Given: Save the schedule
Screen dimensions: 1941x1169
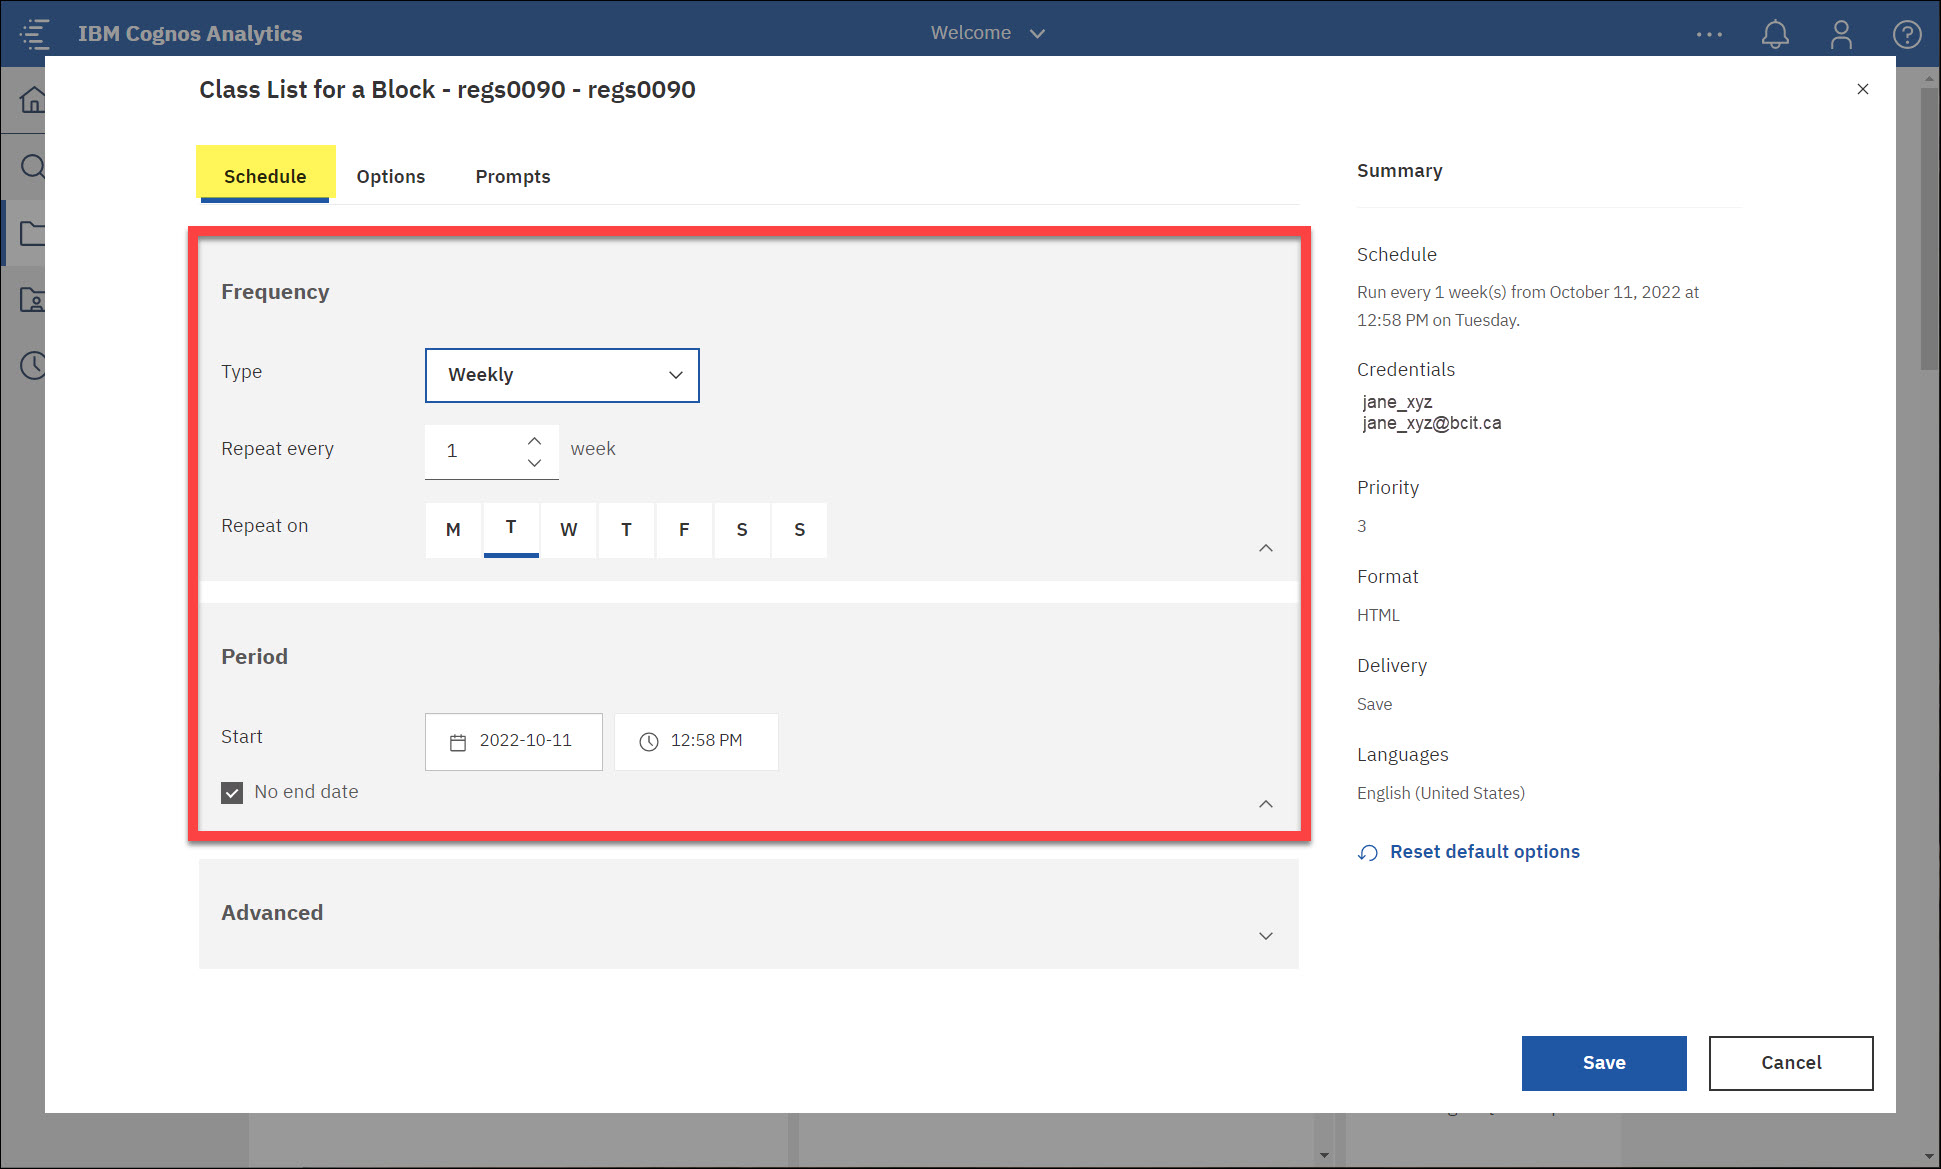Looking at the screenshot, I should point(1603,1062).
